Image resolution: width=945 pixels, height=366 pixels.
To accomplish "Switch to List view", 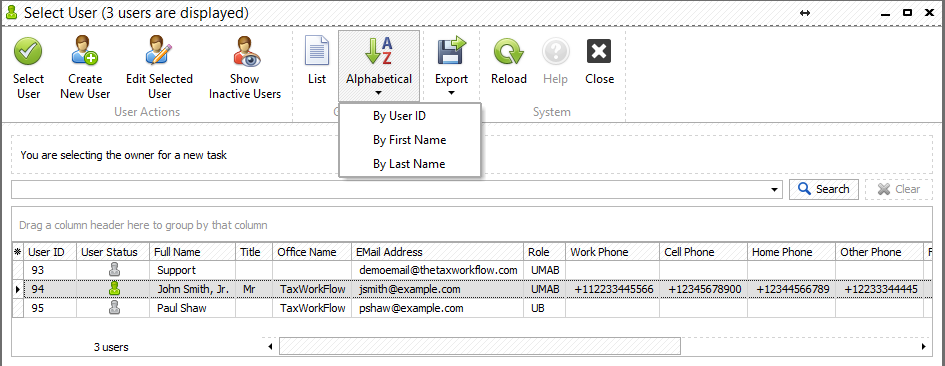I will click(317, 60).
